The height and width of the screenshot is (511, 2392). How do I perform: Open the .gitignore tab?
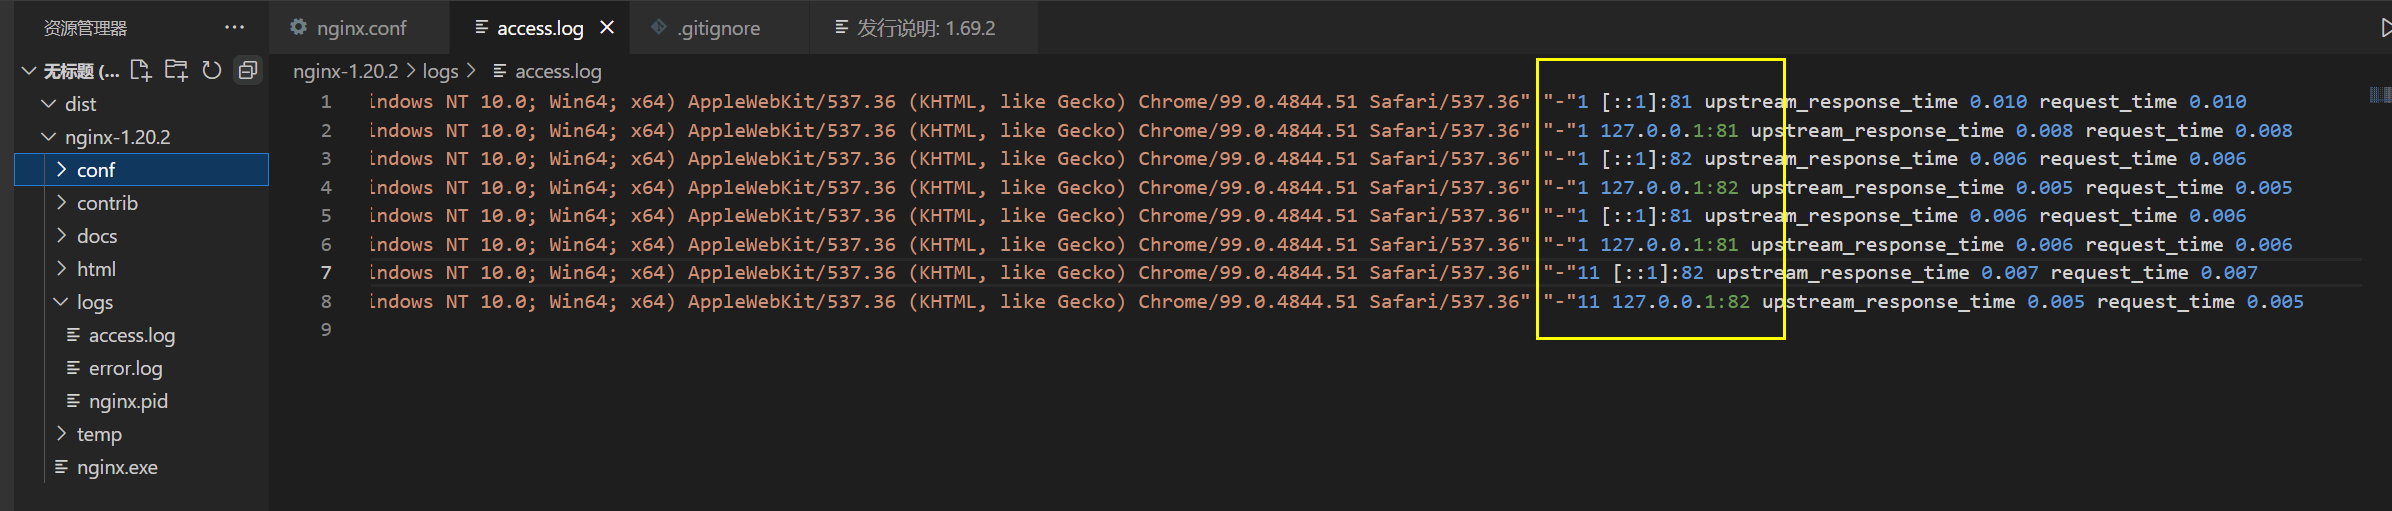click(x=718, y=28)
